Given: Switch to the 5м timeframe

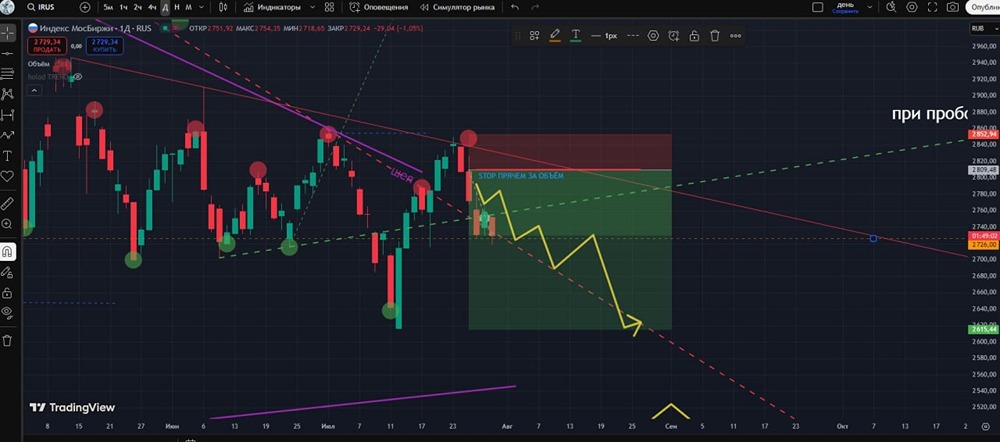Looking at the screenshot, I should [108, 8].
